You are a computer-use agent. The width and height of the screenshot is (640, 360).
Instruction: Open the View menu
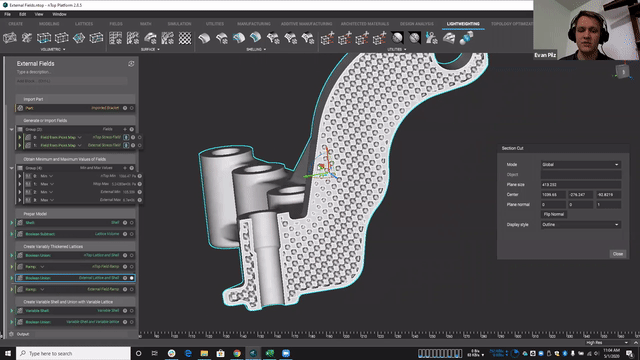(x=39, y=14)
